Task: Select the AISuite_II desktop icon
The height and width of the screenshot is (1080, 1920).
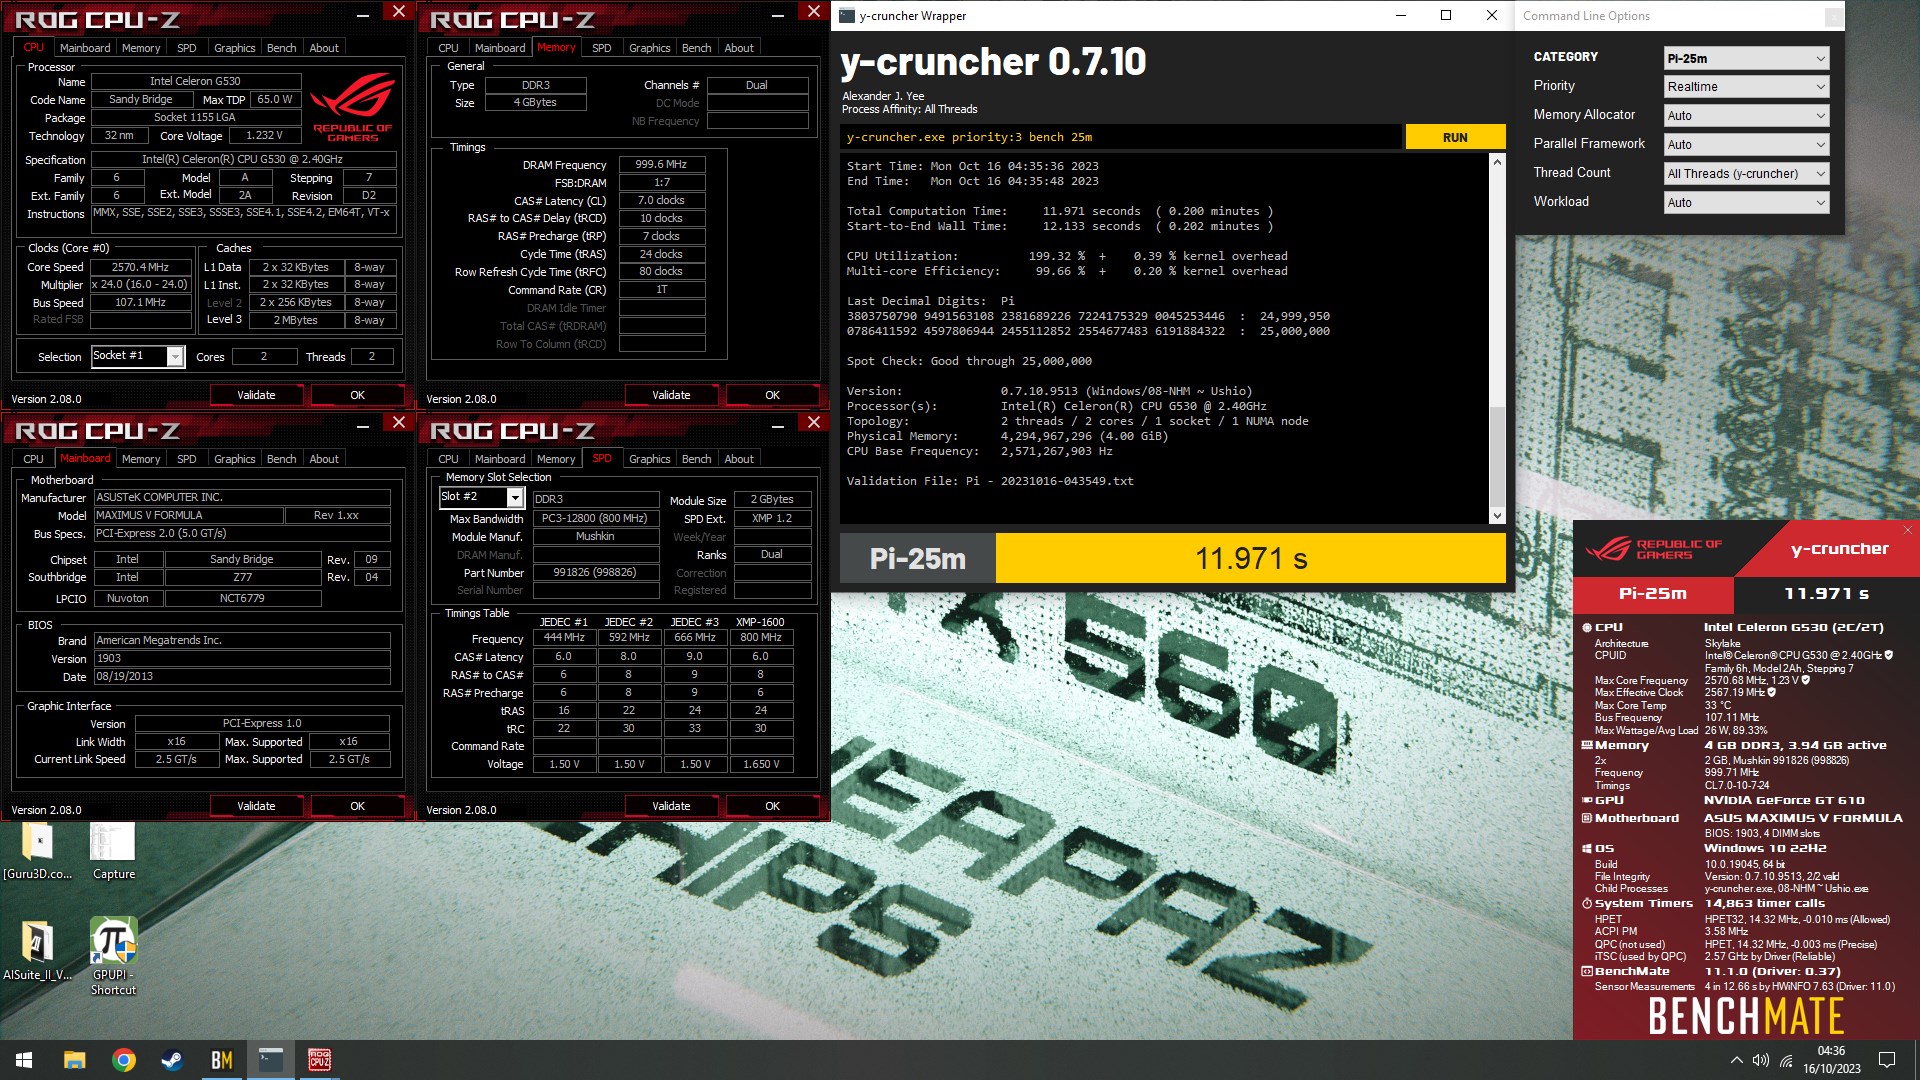Action: (x=38, y=950)
